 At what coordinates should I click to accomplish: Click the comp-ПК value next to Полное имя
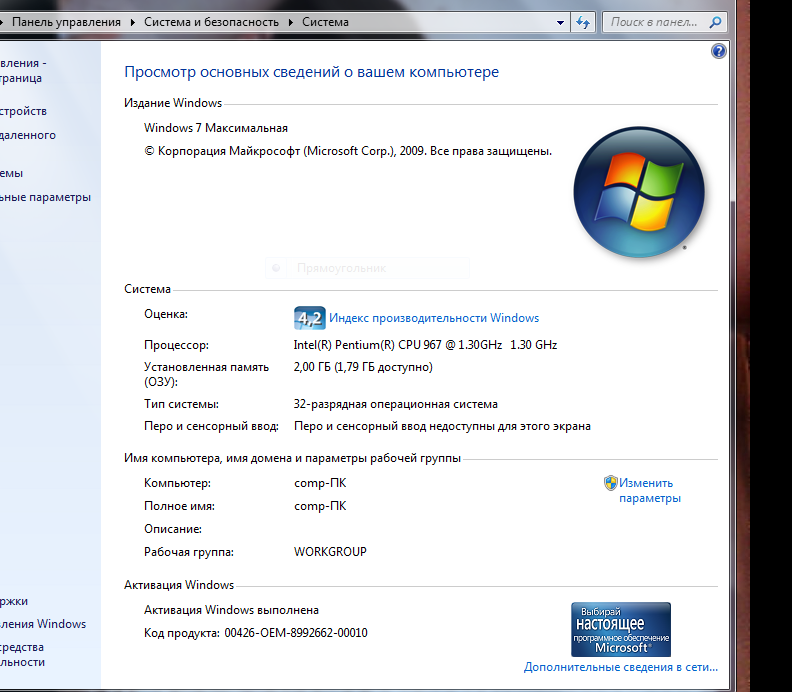[320, 506]
